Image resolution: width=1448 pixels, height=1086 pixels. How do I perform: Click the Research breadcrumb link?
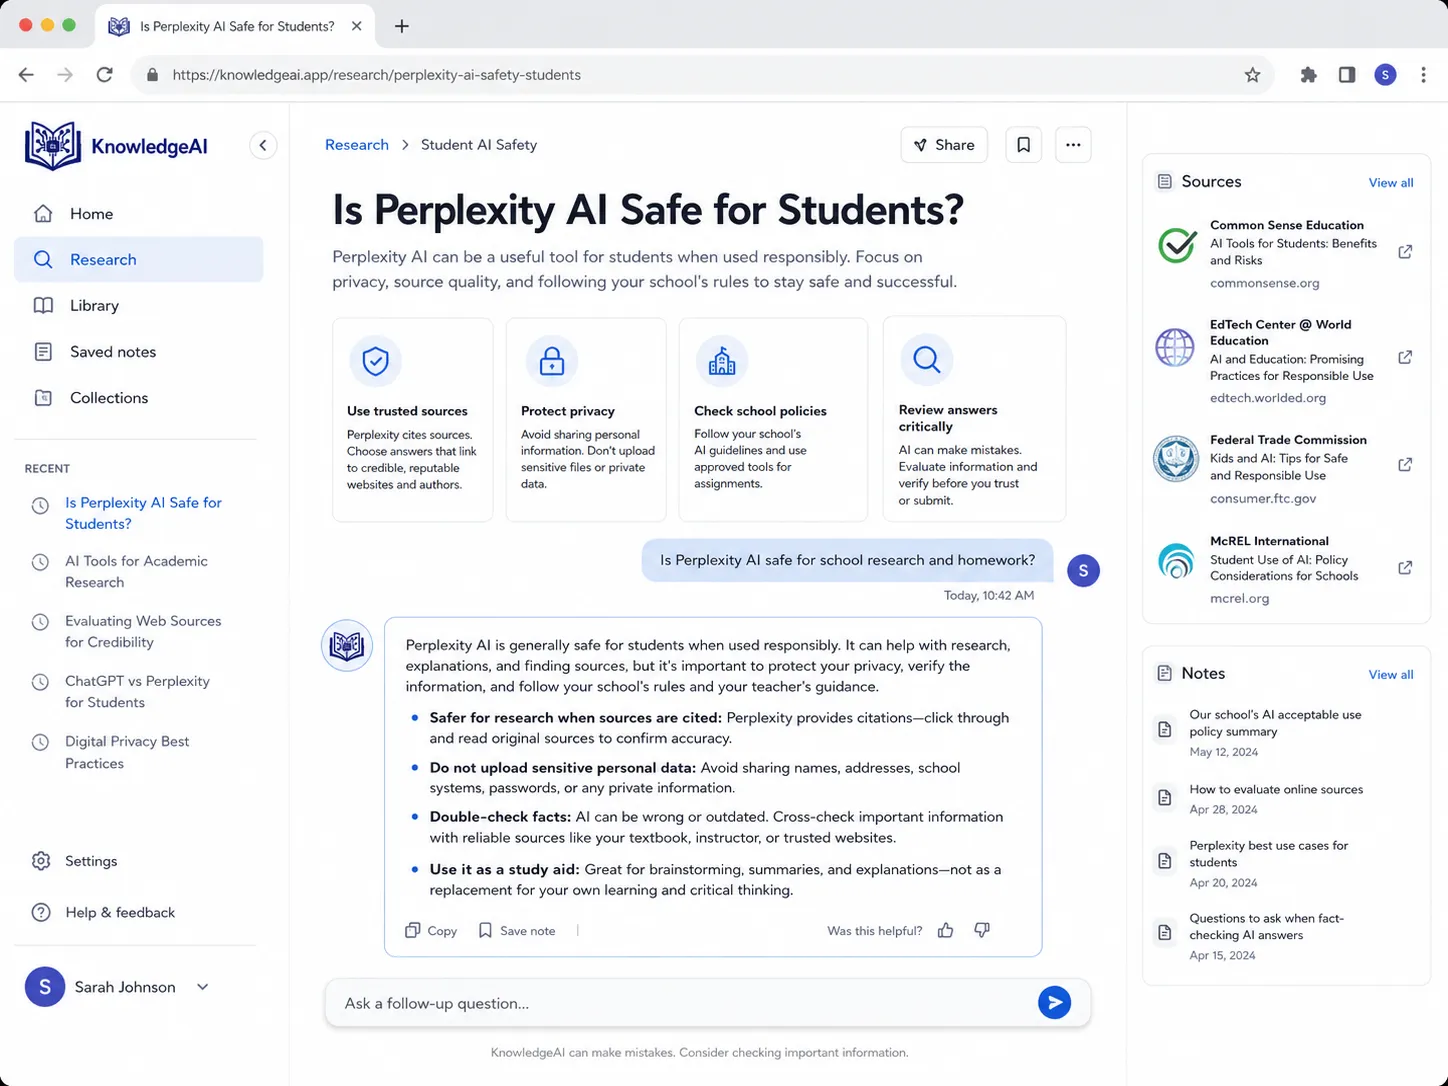click(x=357, y=145)
